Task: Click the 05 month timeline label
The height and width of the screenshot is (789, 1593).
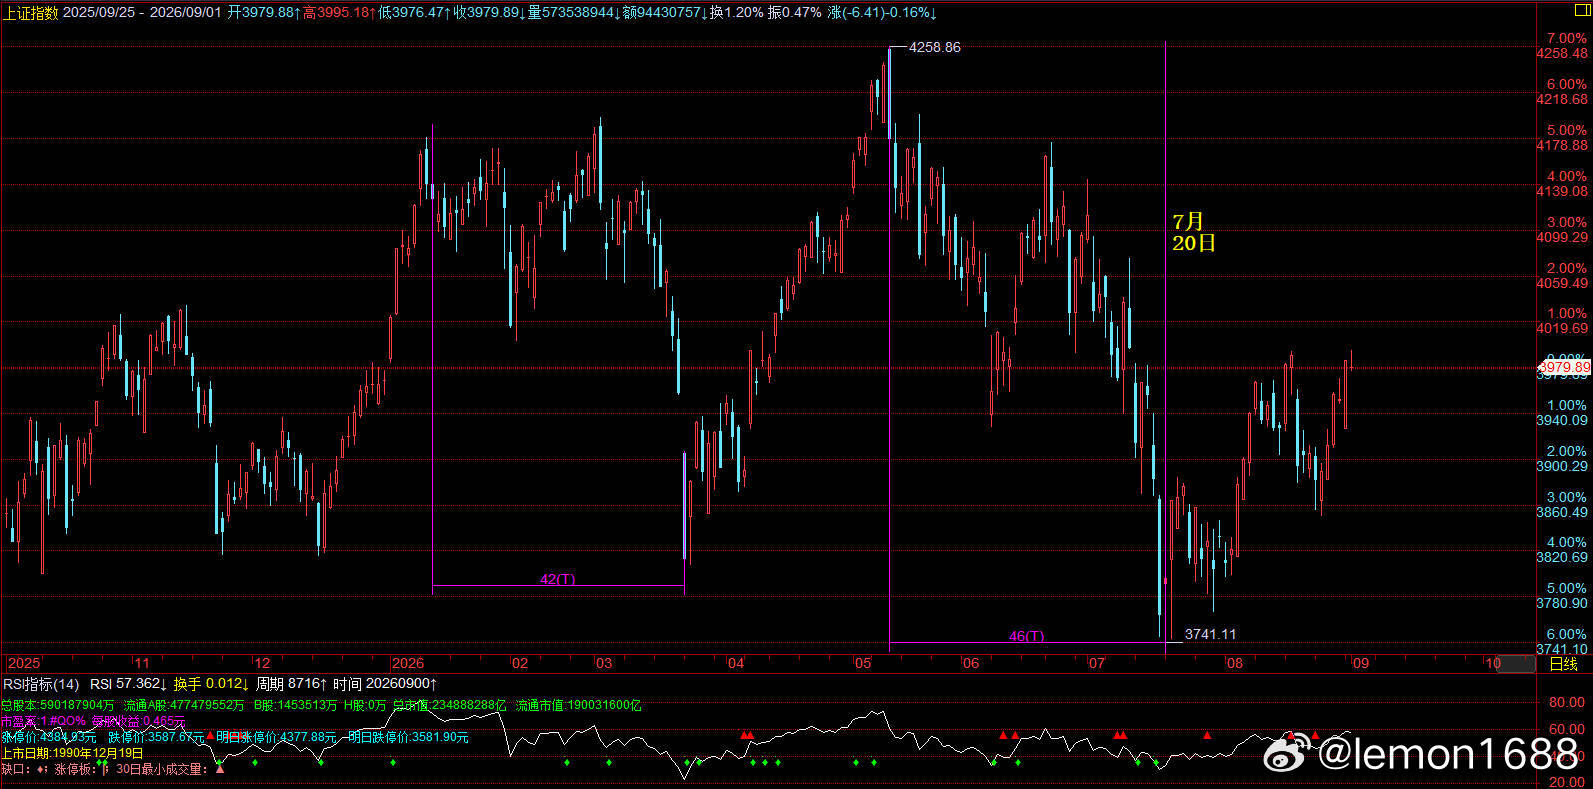Action: pyautogui.click(x=863, y=663)
